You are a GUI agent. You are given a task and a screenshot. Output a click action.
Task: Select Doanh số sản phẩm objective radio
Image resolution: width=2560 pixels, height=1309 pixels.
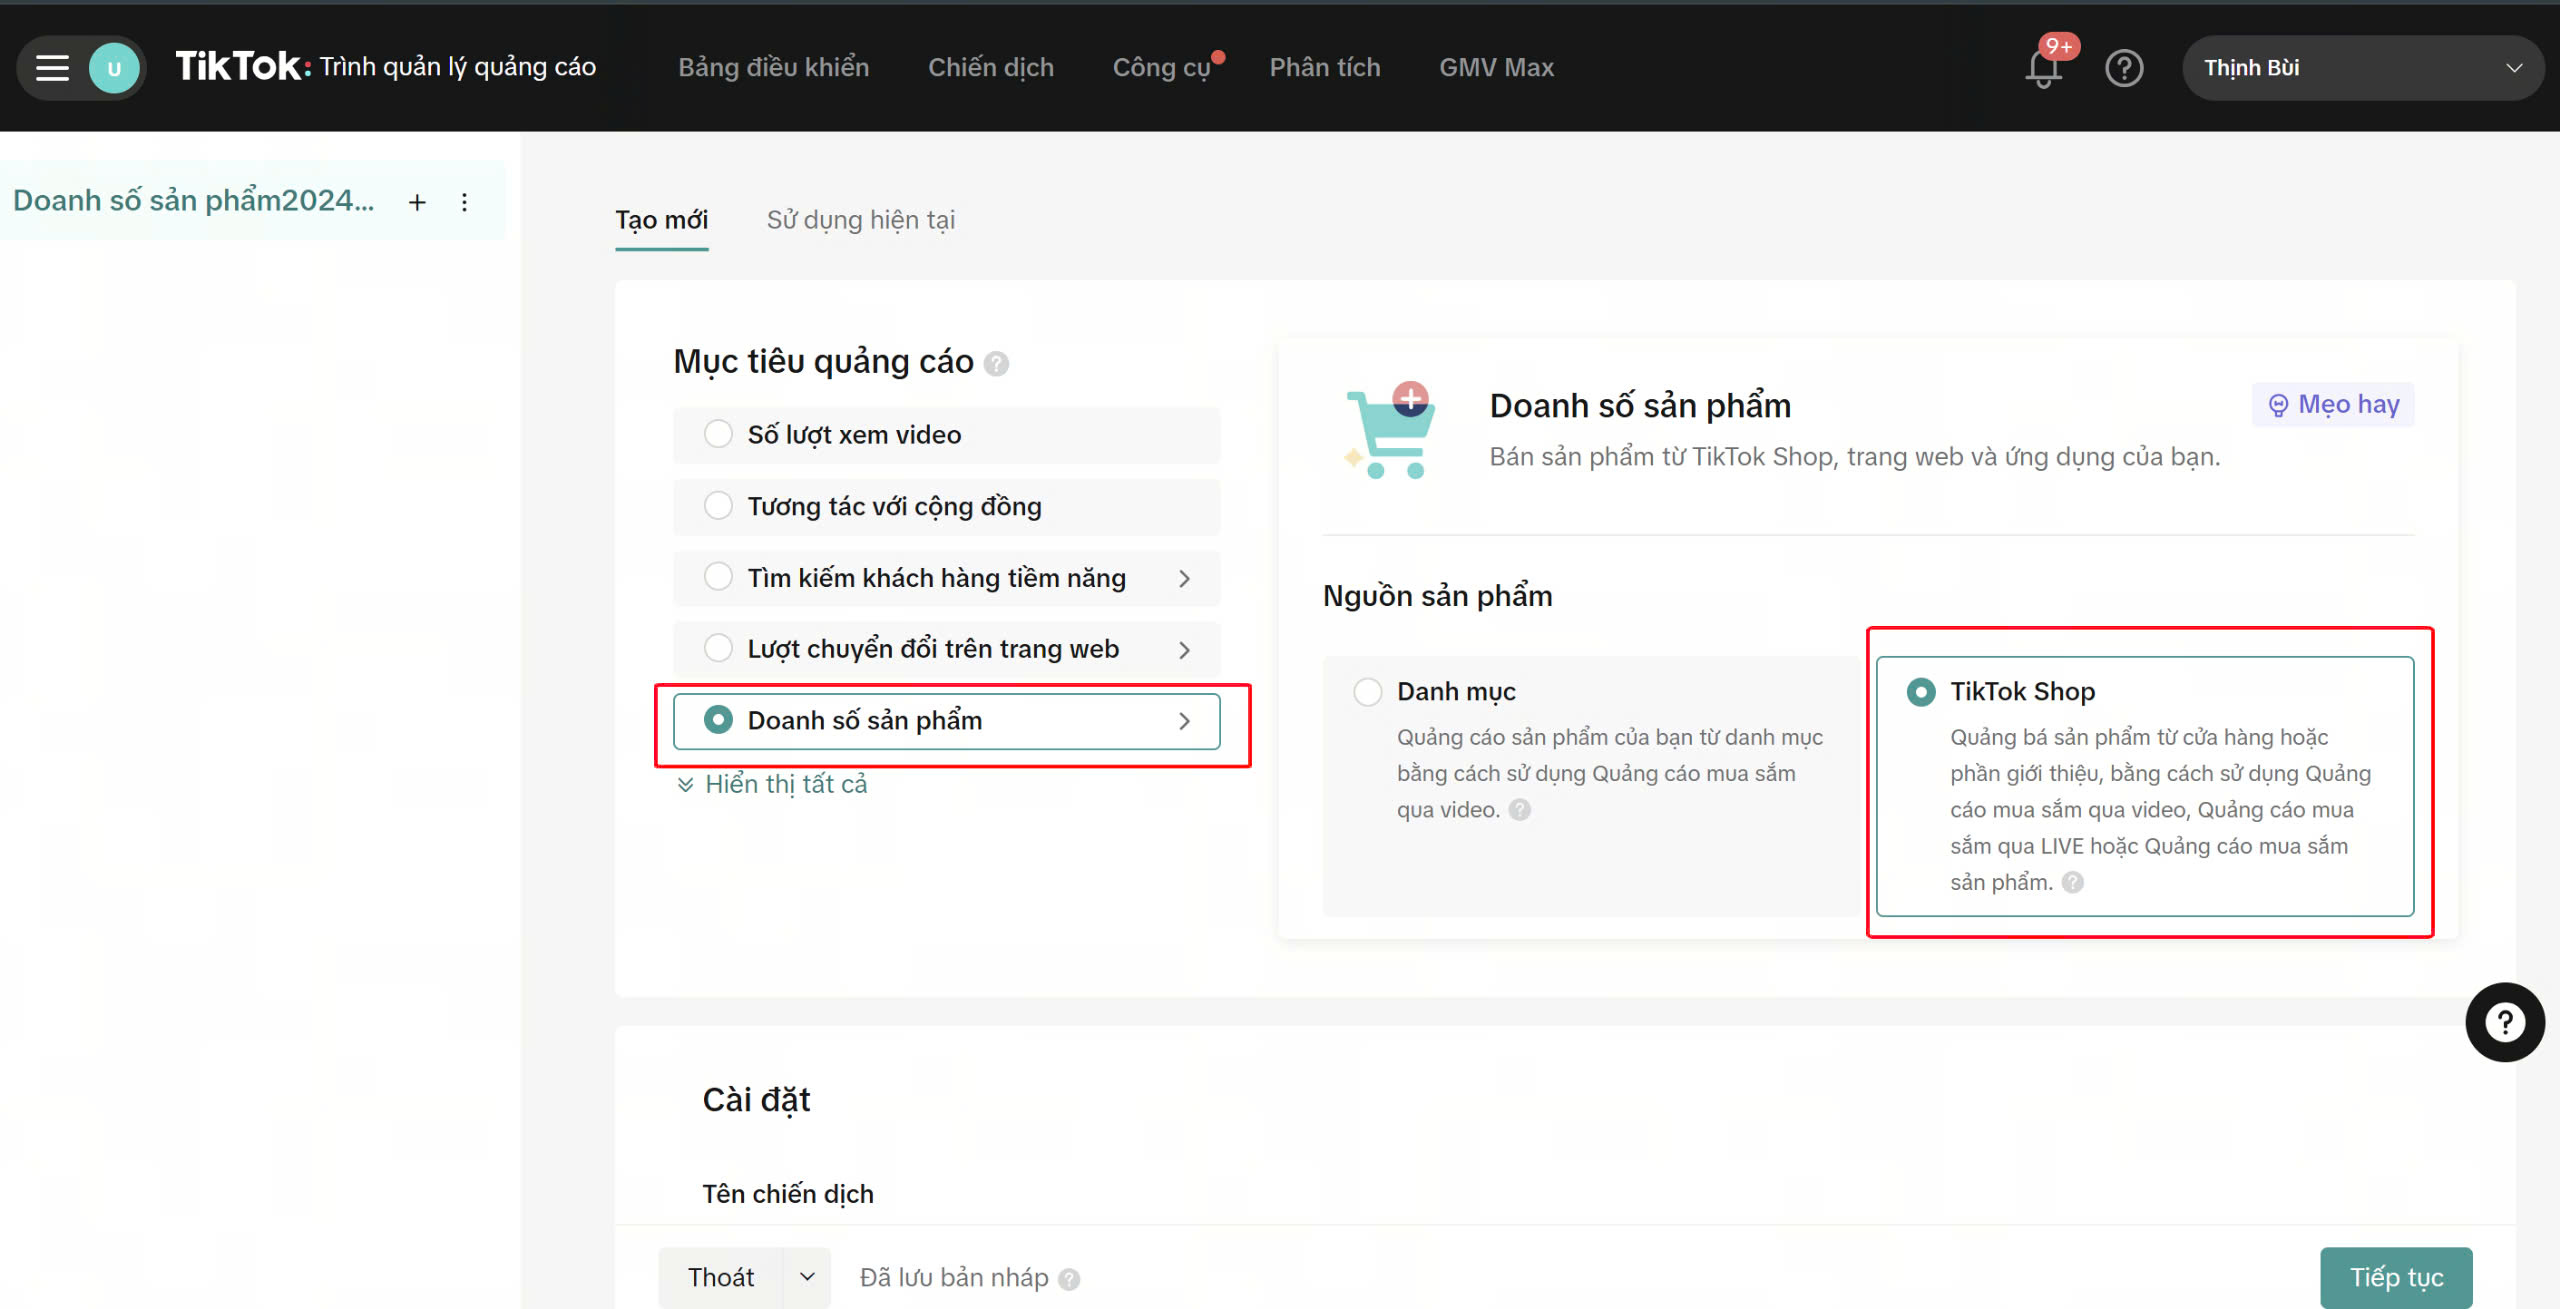coord(718,720)
